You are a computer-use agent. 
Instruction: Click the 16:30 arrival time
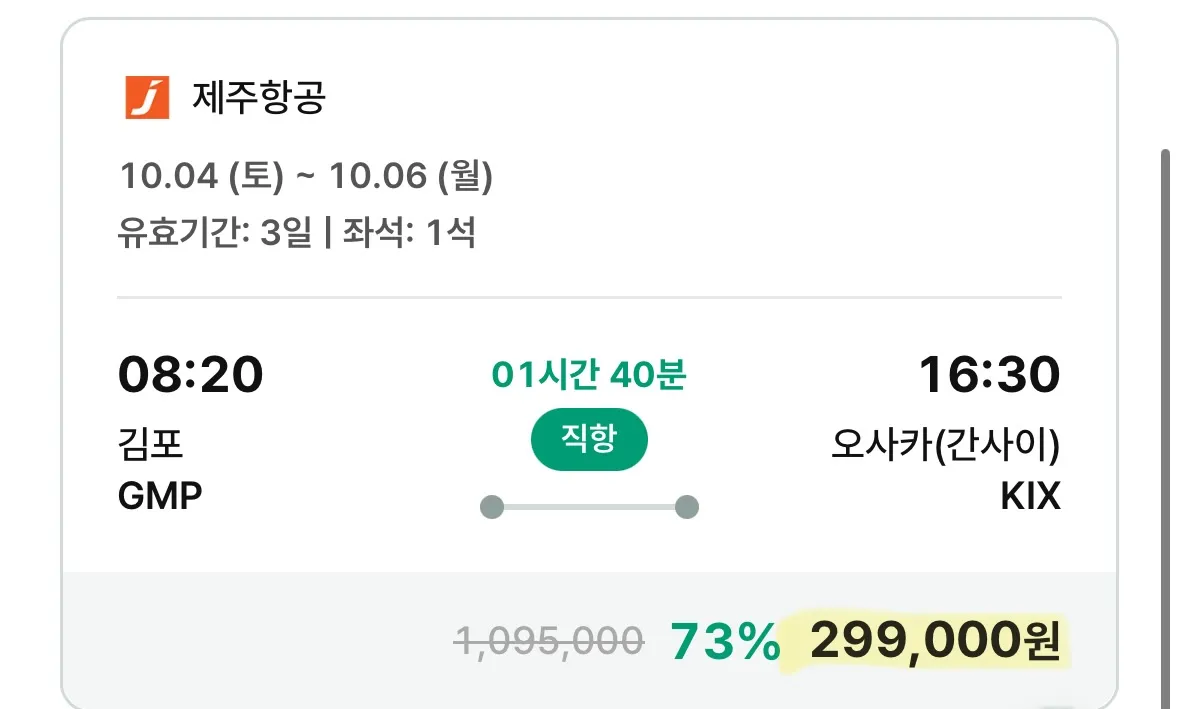coord(989,376)
